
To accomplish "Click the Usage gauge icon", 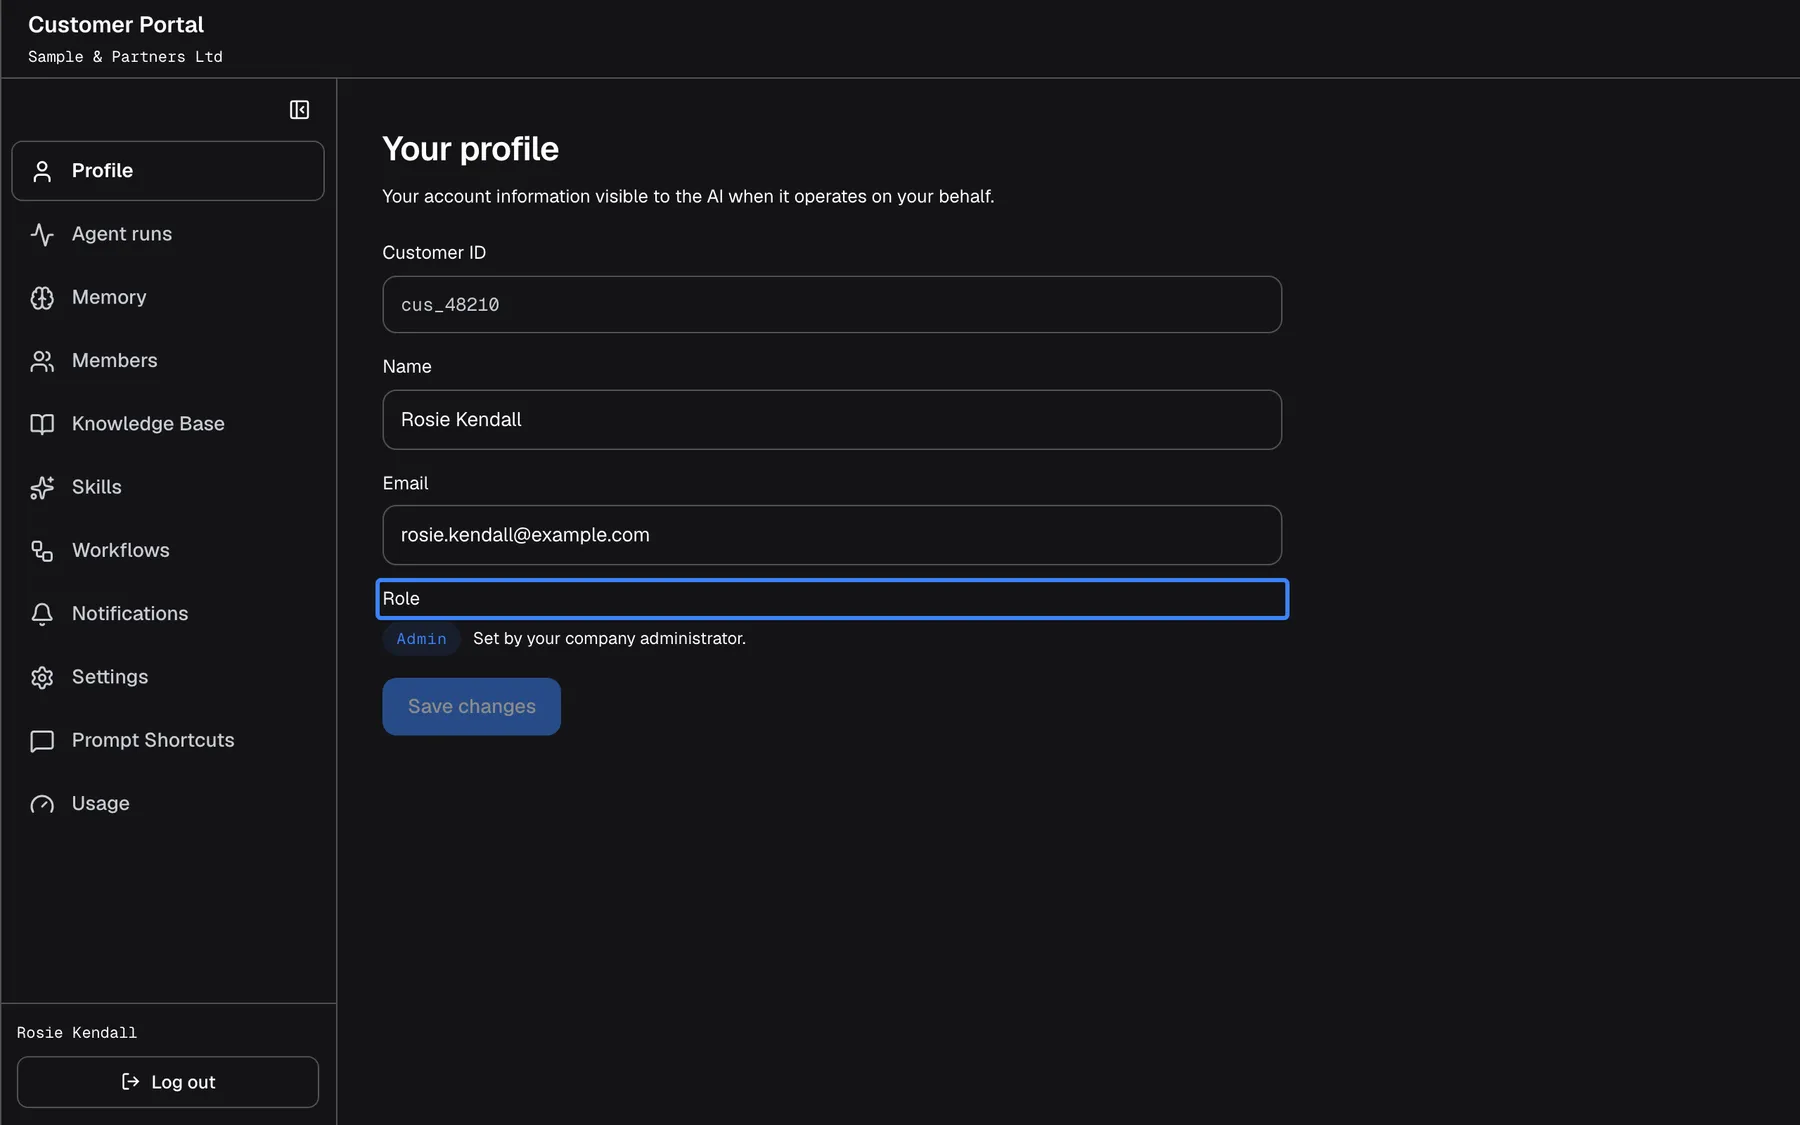I will (x=42, y=804).
